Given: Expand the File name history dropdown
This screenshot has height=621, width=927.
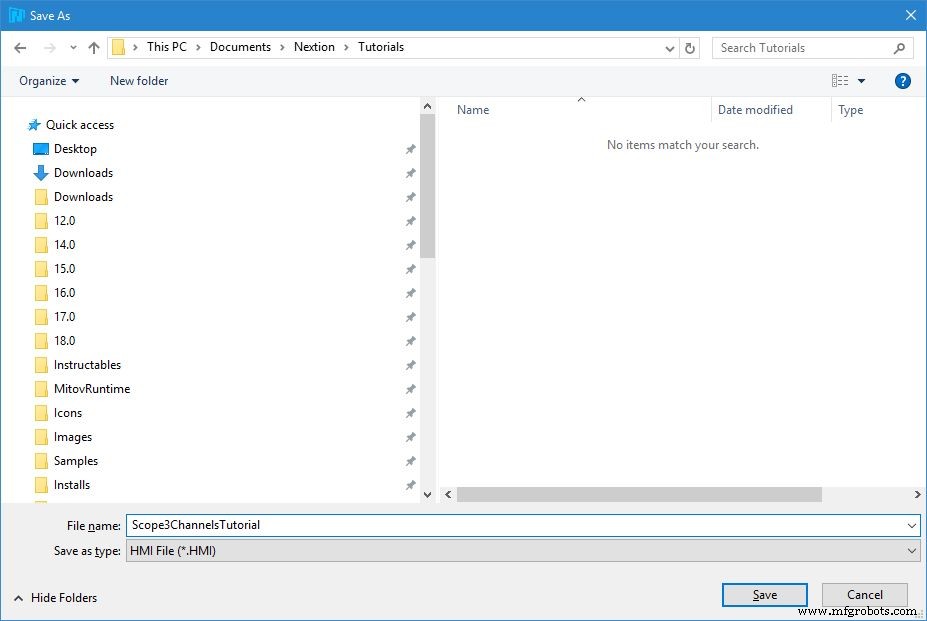Looking at the screenshot, I should click(x=911, y=525).
